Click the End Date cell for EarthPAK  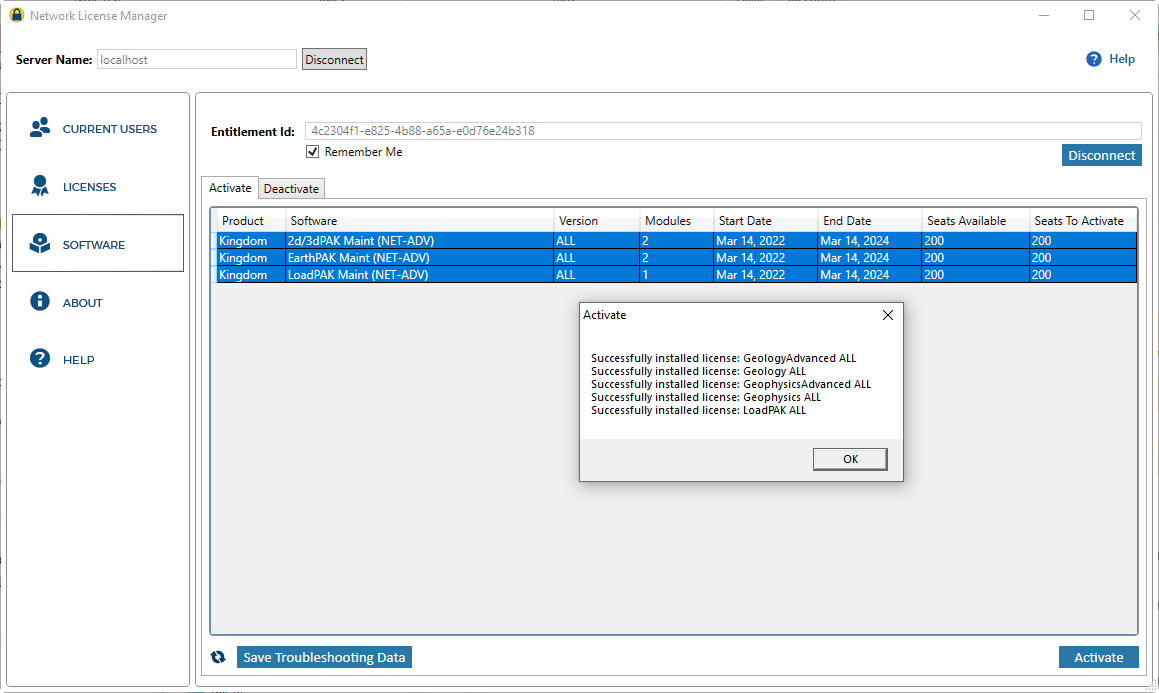coord(870,257)
